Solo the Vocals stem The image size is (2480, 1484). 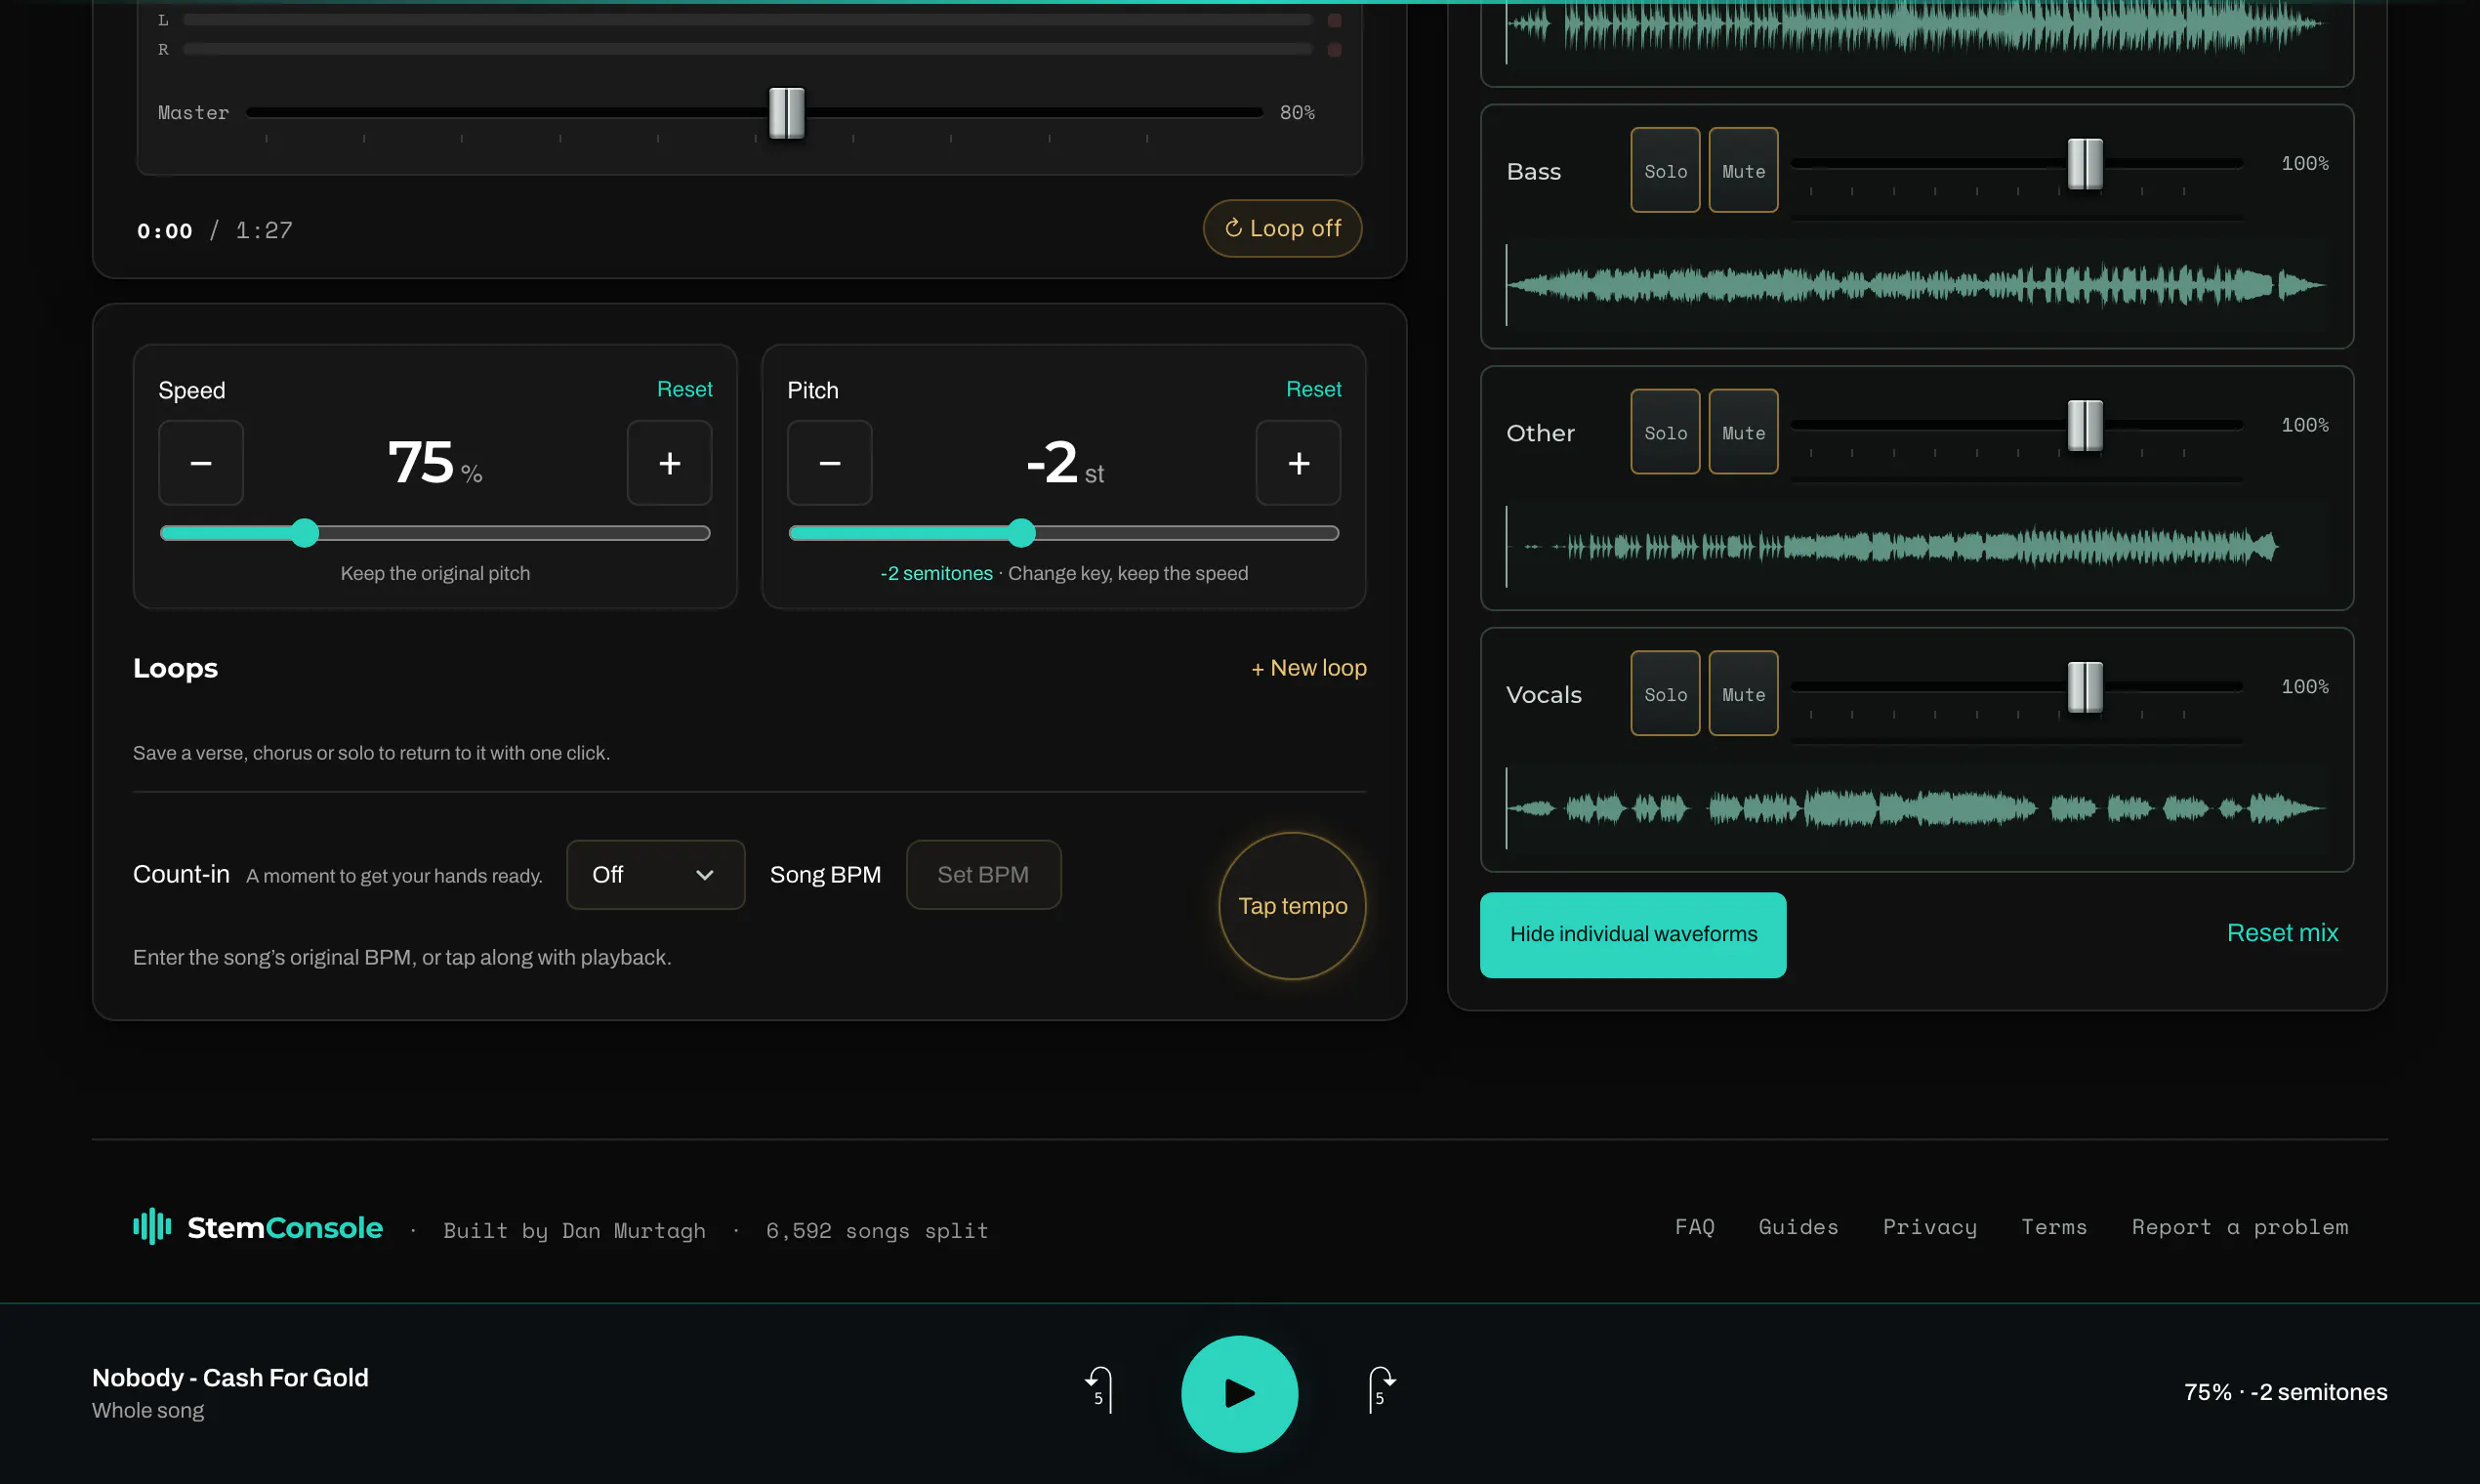pos(1666,694)
